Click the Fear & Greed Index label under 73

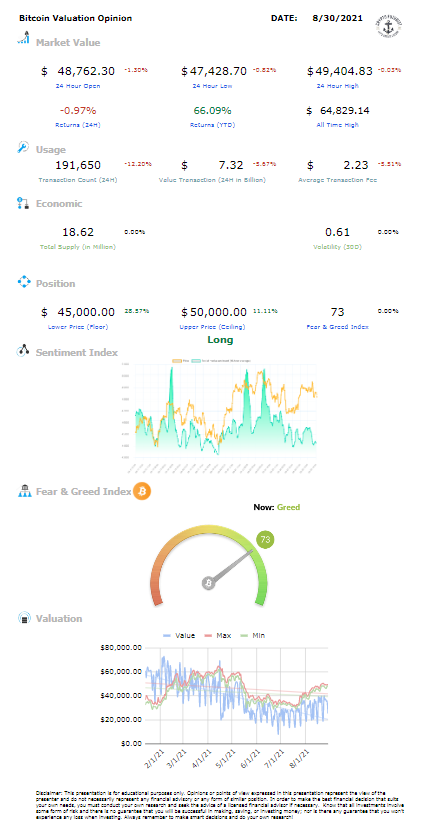339,327
